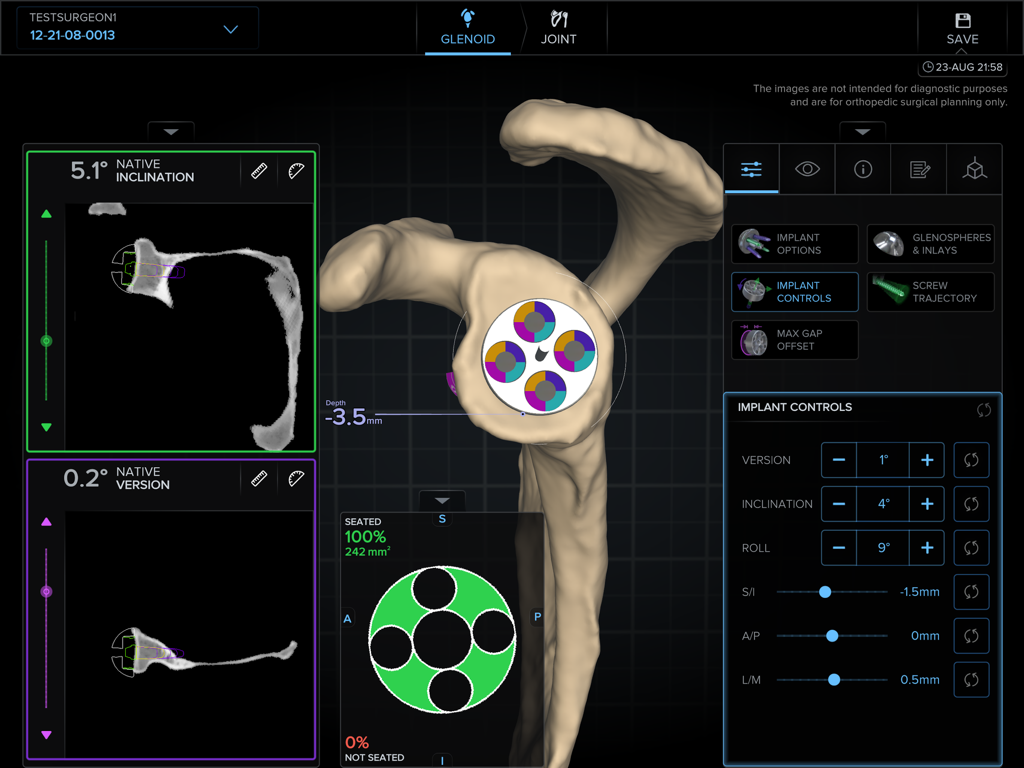The width and height of the screenshot is (1024, 768).
Task: Switch to the Joint tab
Action: 560,28
